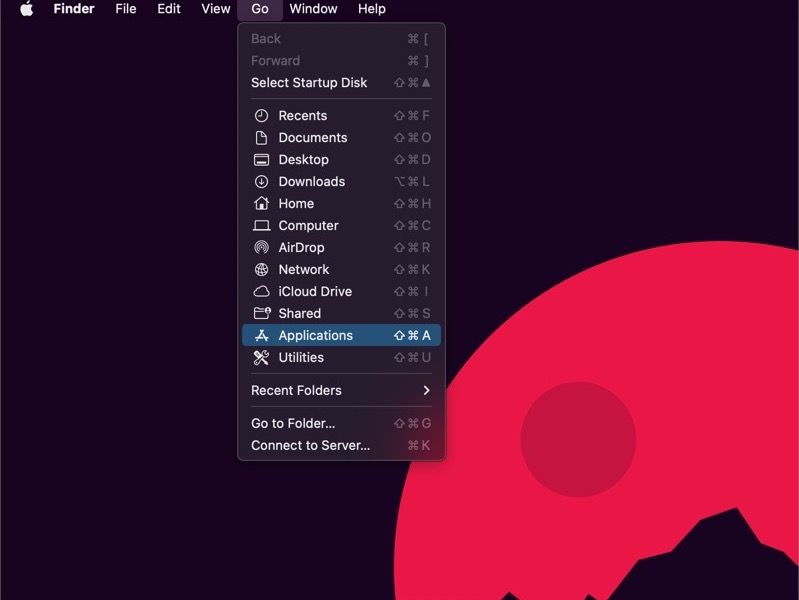799x600 pixels.
Task: Click the Downloads arrow icon
Action: point(261,181)
